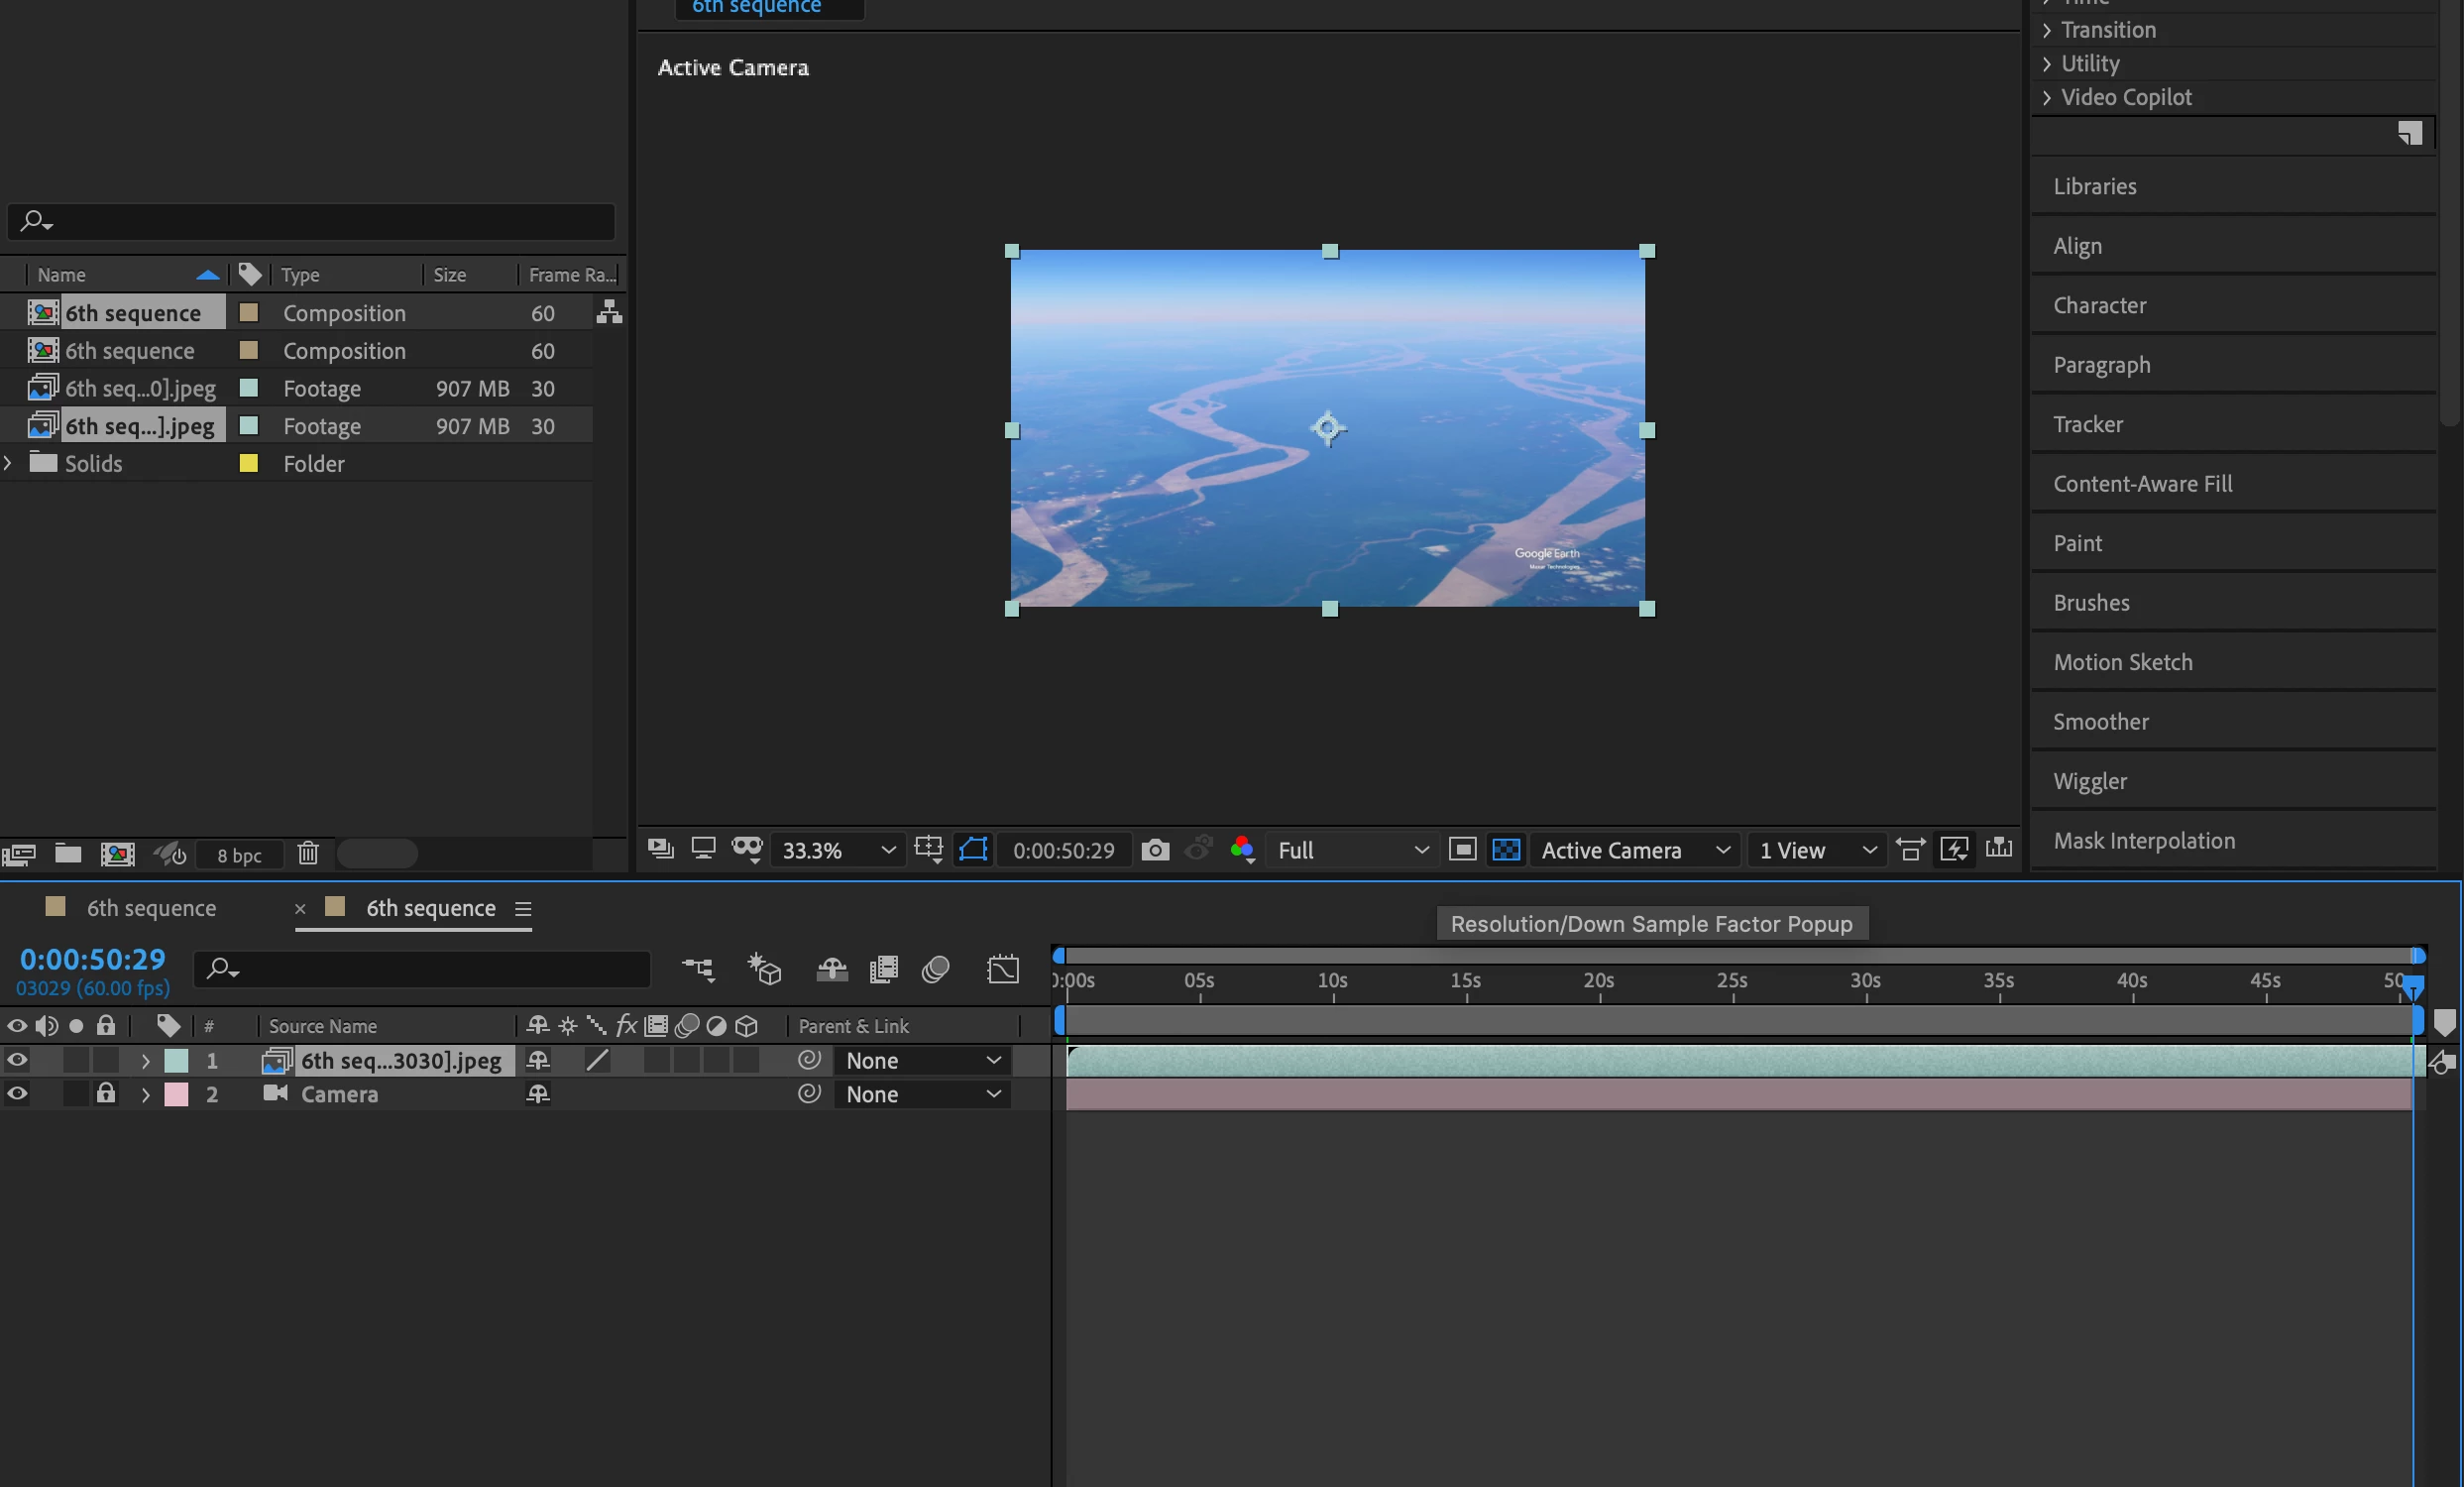
Task: Click the 8 bpc color depth button
Action: coord(239,855)
